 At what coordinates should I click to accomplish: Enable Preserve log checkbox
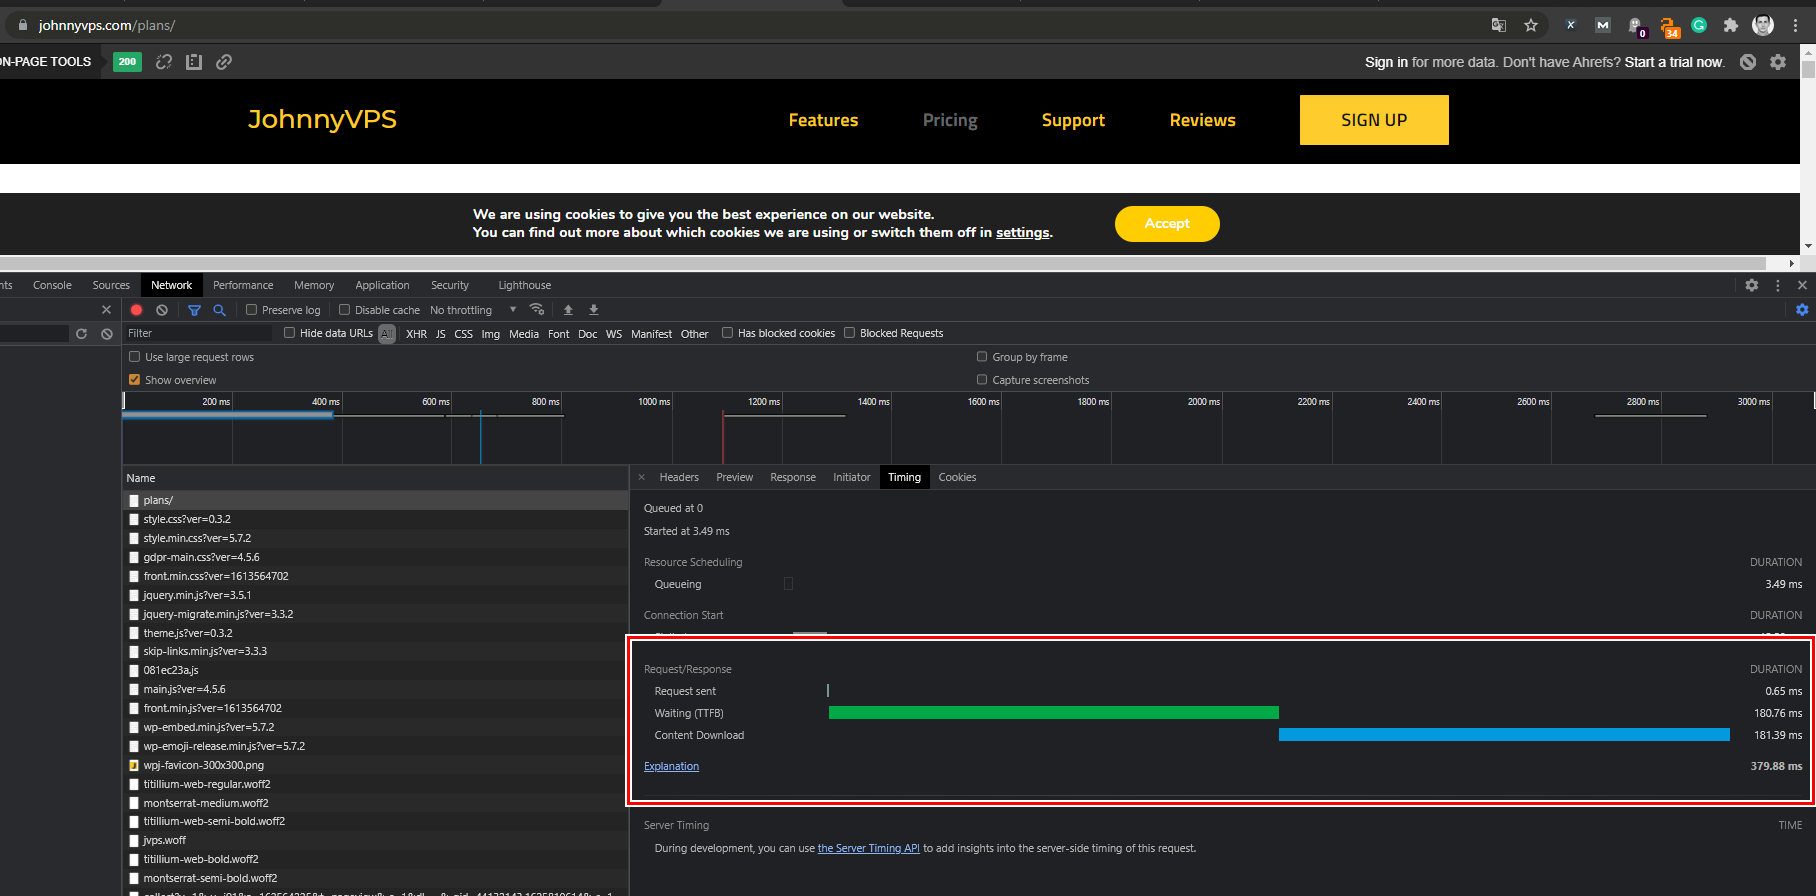coord(252,310)
